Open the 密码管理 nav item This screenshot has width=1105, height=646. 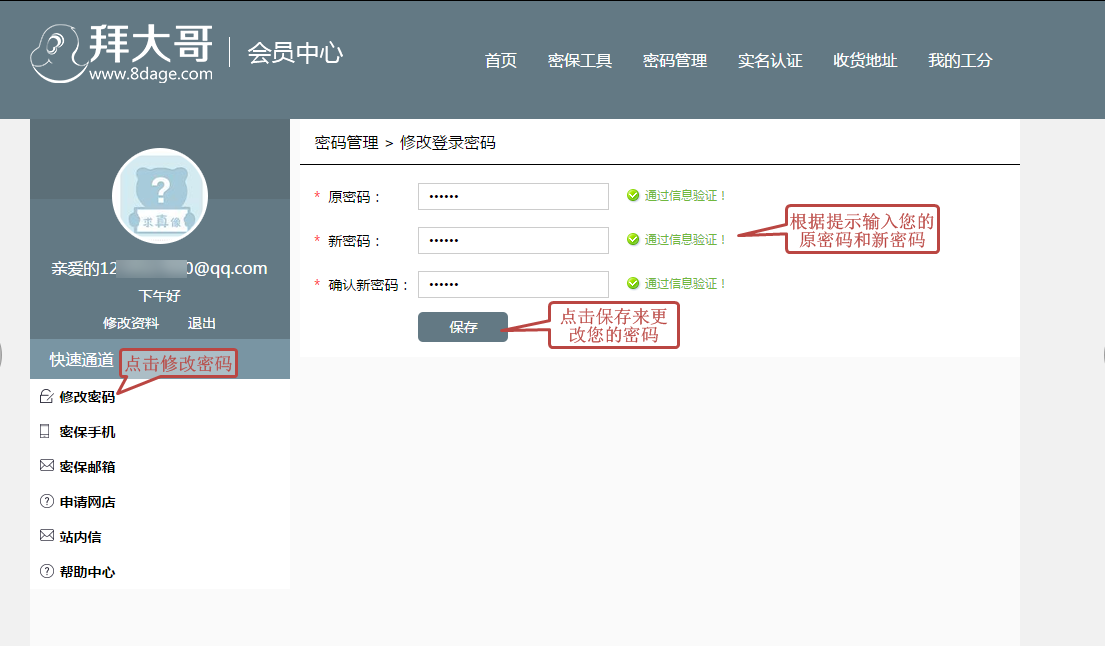pyautogui.click(x=675, y=61)
